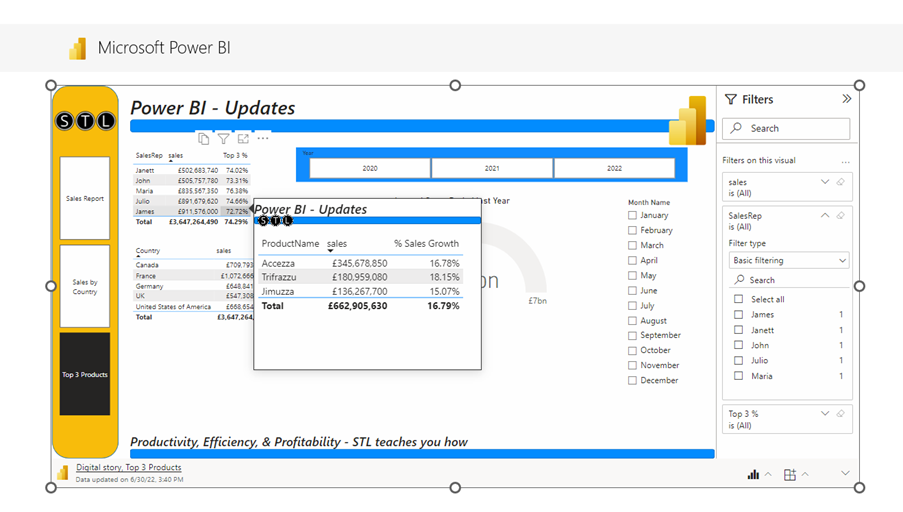This screenshot has width=903, height=512.
Task: Expand the chevron beside the grid footer icon
Action: click(805, 475)
